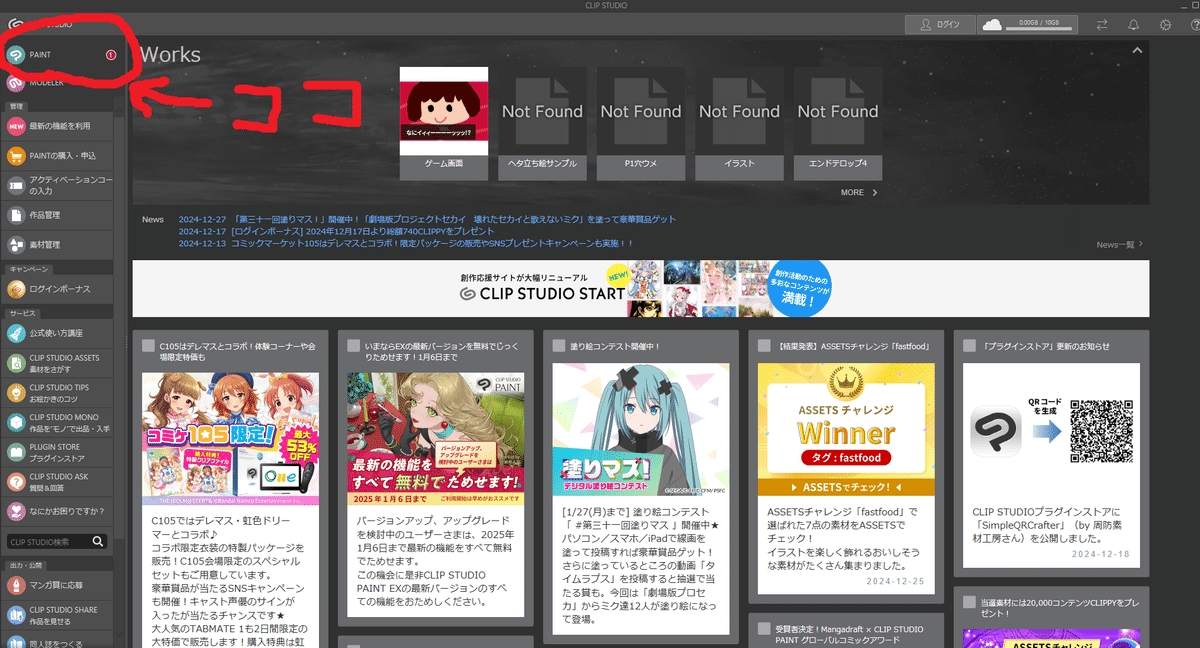1200x648 pixels.
Task: Open the P1穴ウメ work
Action: pyautogui.click(x=641, y=124)
